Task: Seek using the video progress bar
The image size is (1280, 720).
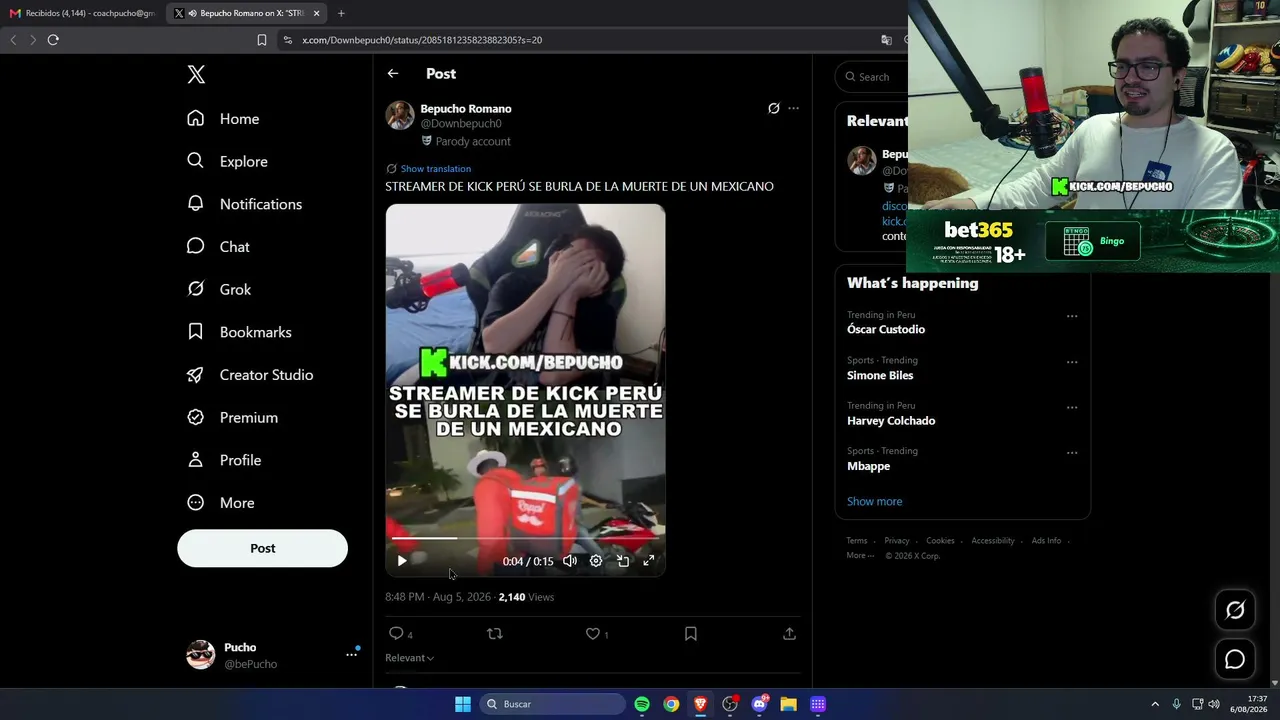Action: 525,538
